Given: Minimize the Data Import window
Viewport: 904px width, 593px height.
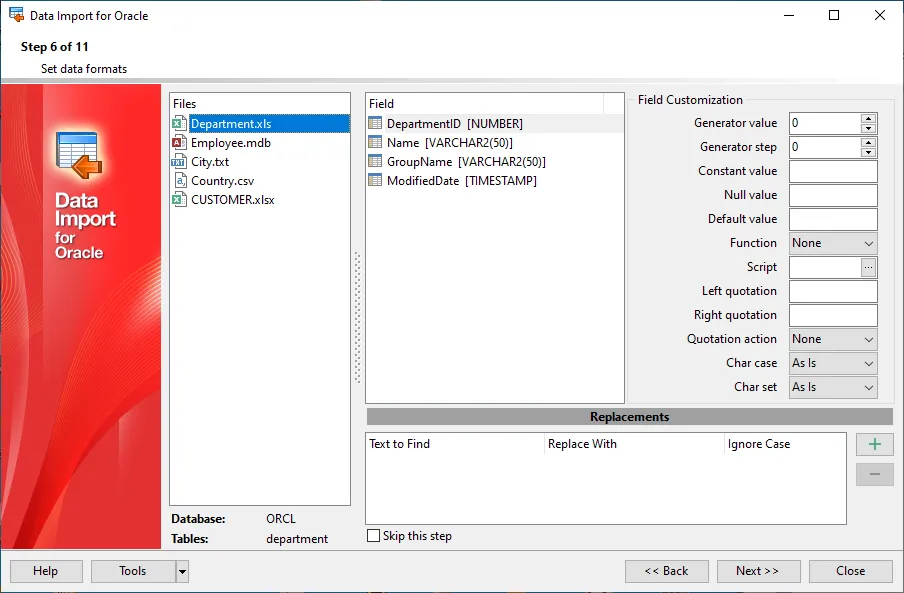Looking at the screenshot, I should (789, 15).
